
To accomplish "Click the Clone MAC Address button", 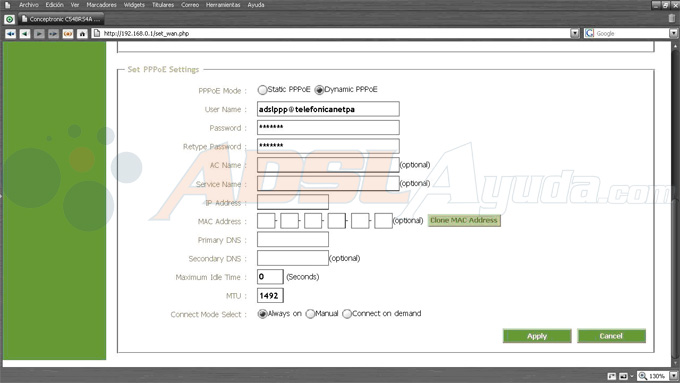I will pyautogui.click(x=464, y=220).
